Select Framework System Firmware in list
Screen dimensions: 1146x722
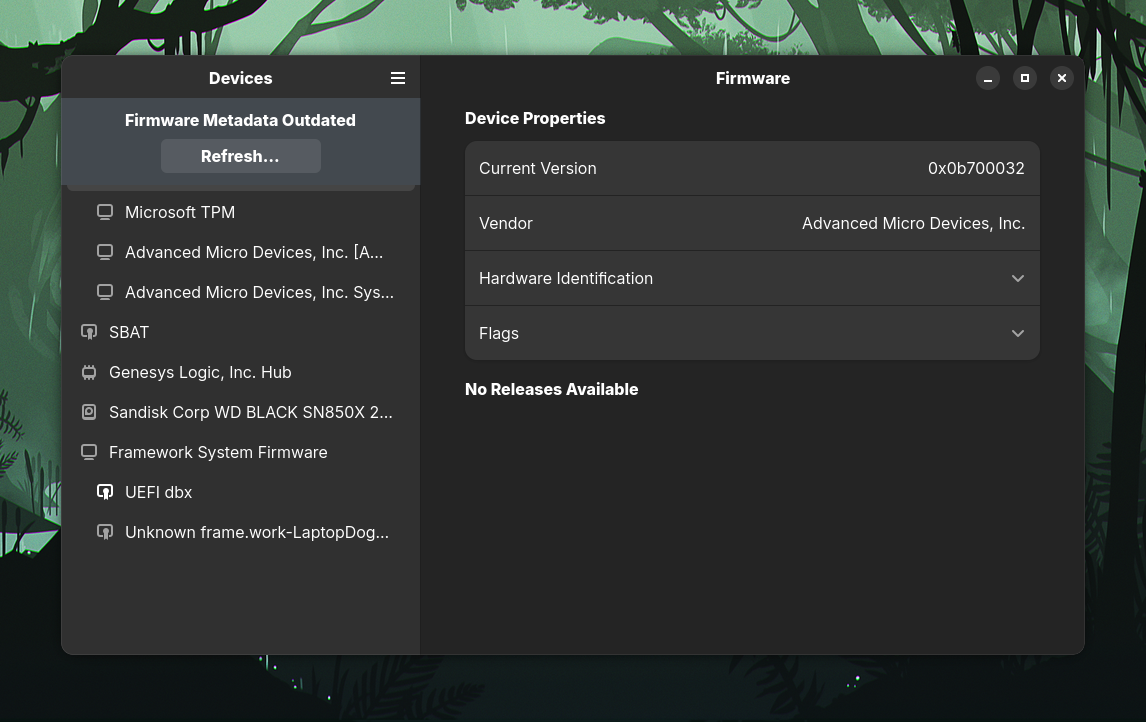218,452
